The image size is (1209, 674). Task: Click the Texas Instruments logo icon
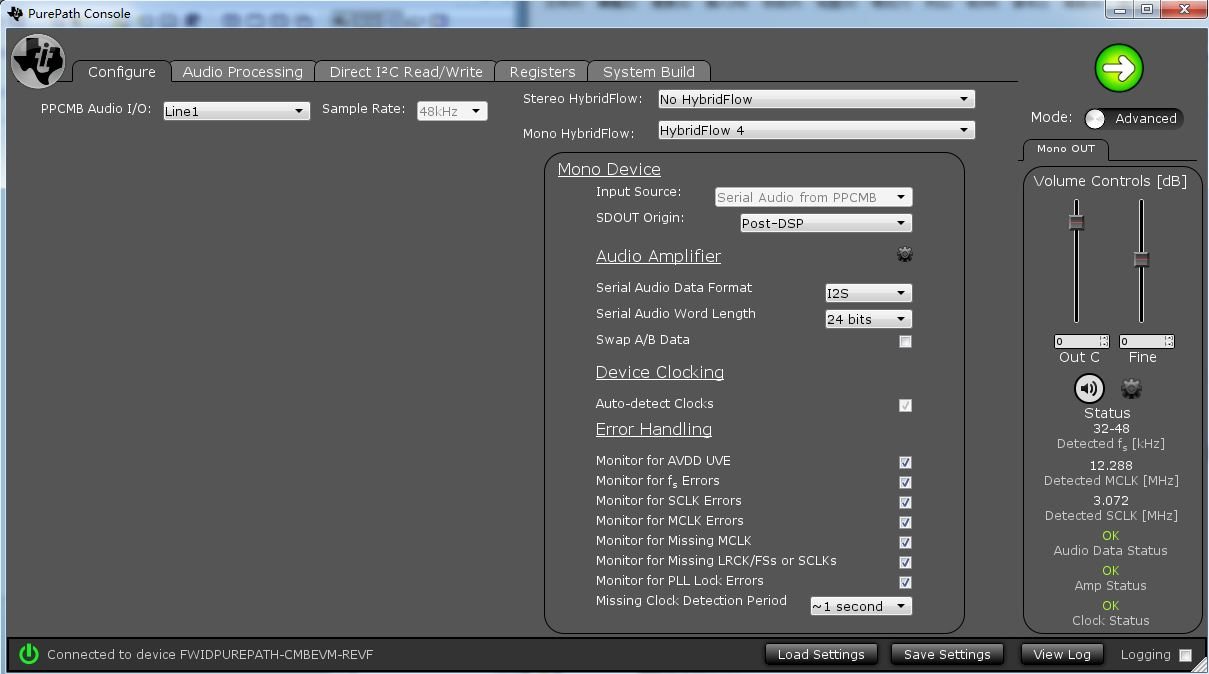click(x=38, y=61)
